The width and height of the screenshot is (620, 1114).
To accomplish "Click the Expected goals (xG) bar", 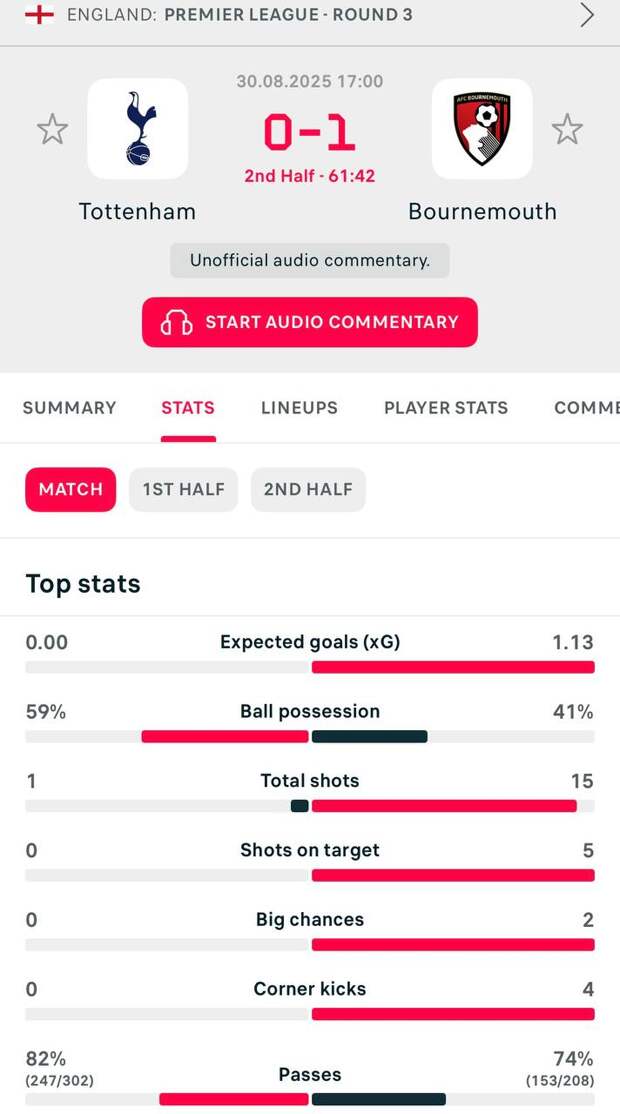I will coord(310,667).
